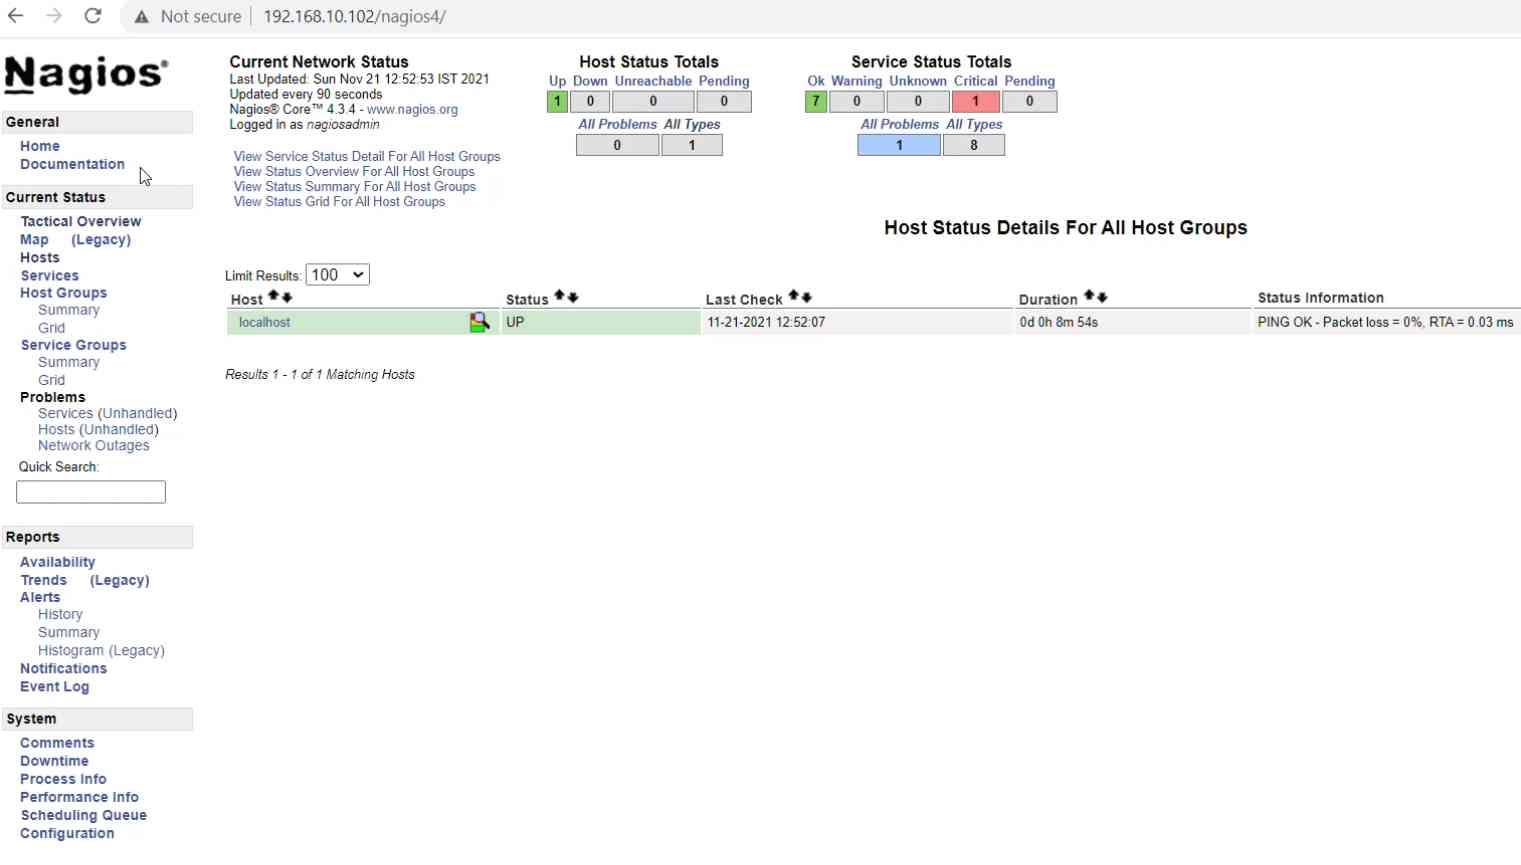Sort Host column descending with down arrow
The height and width of the screenshot is (865, 1521).
[287, 297]
